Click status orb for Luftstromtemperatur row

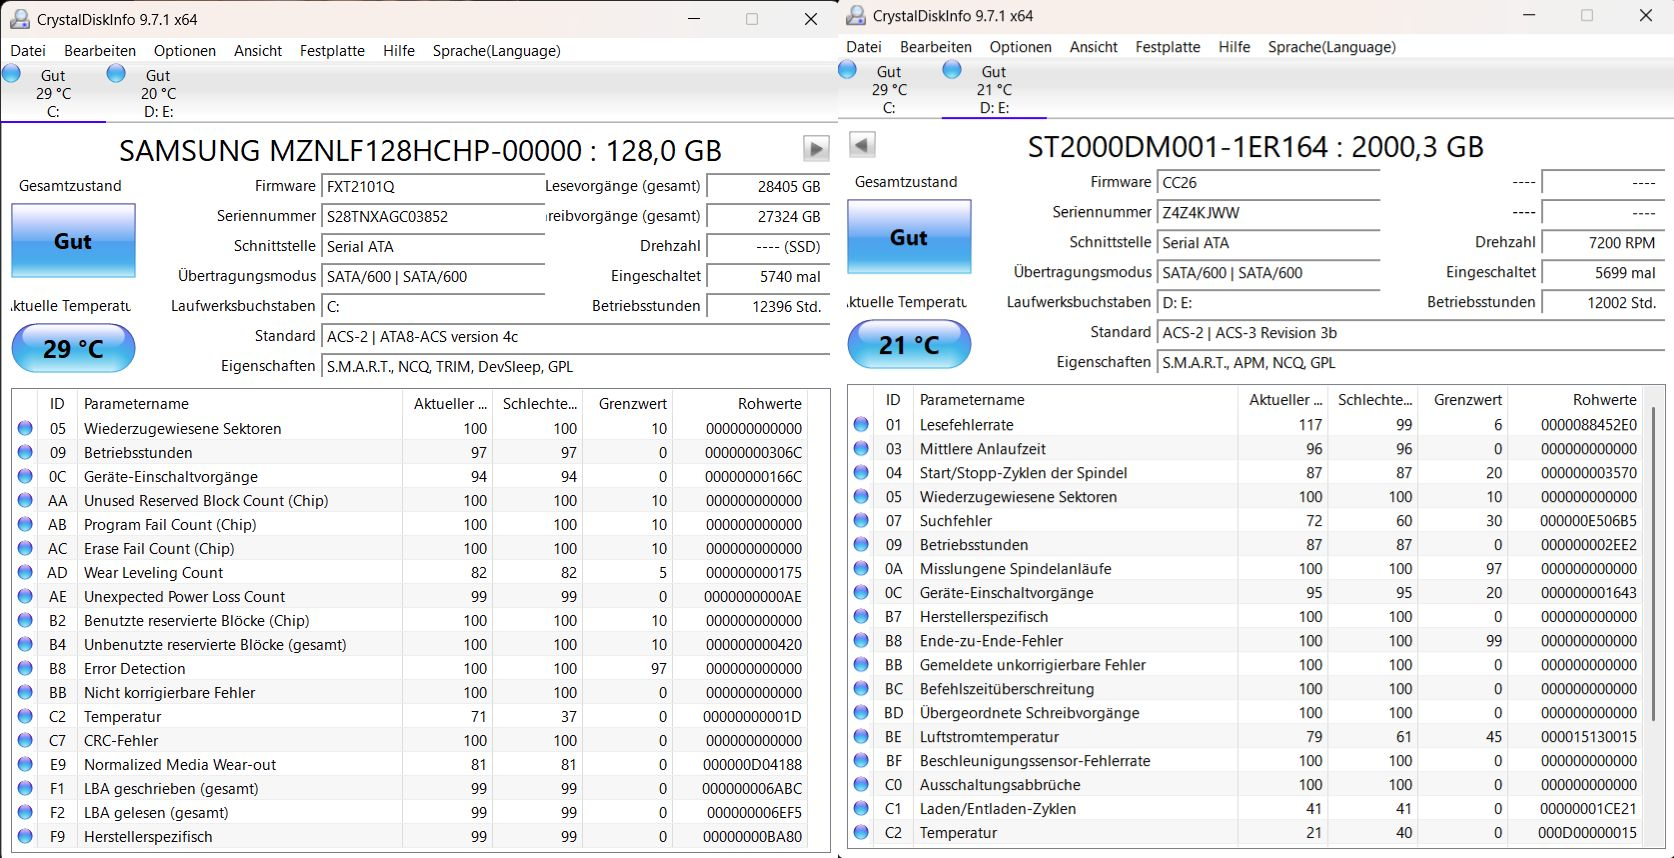pos(861,736)
